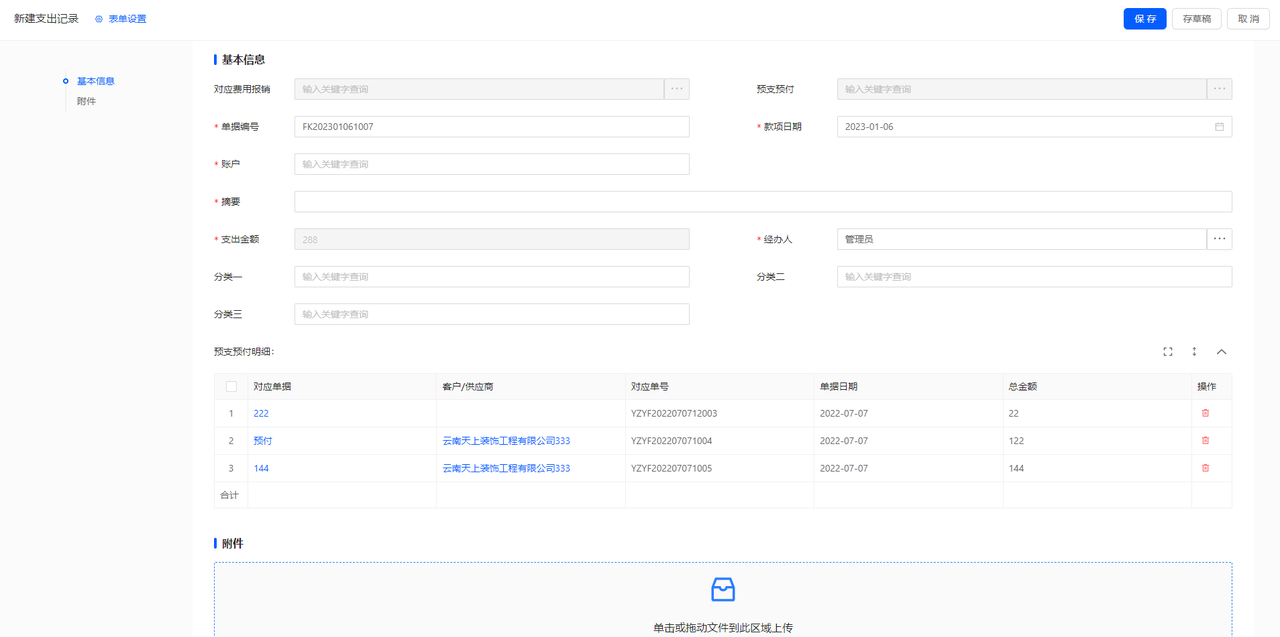Open linked document 222
Image resolution: width=1280 pixels, height=637 pixels.
click(x=261, y=413)
